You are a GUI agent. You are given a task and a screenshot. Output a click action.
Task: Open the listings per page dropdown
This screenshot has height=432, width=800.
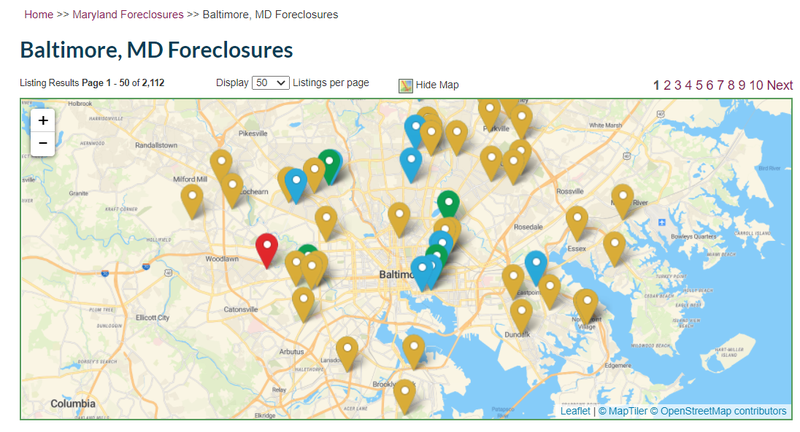tap(270, 83)
